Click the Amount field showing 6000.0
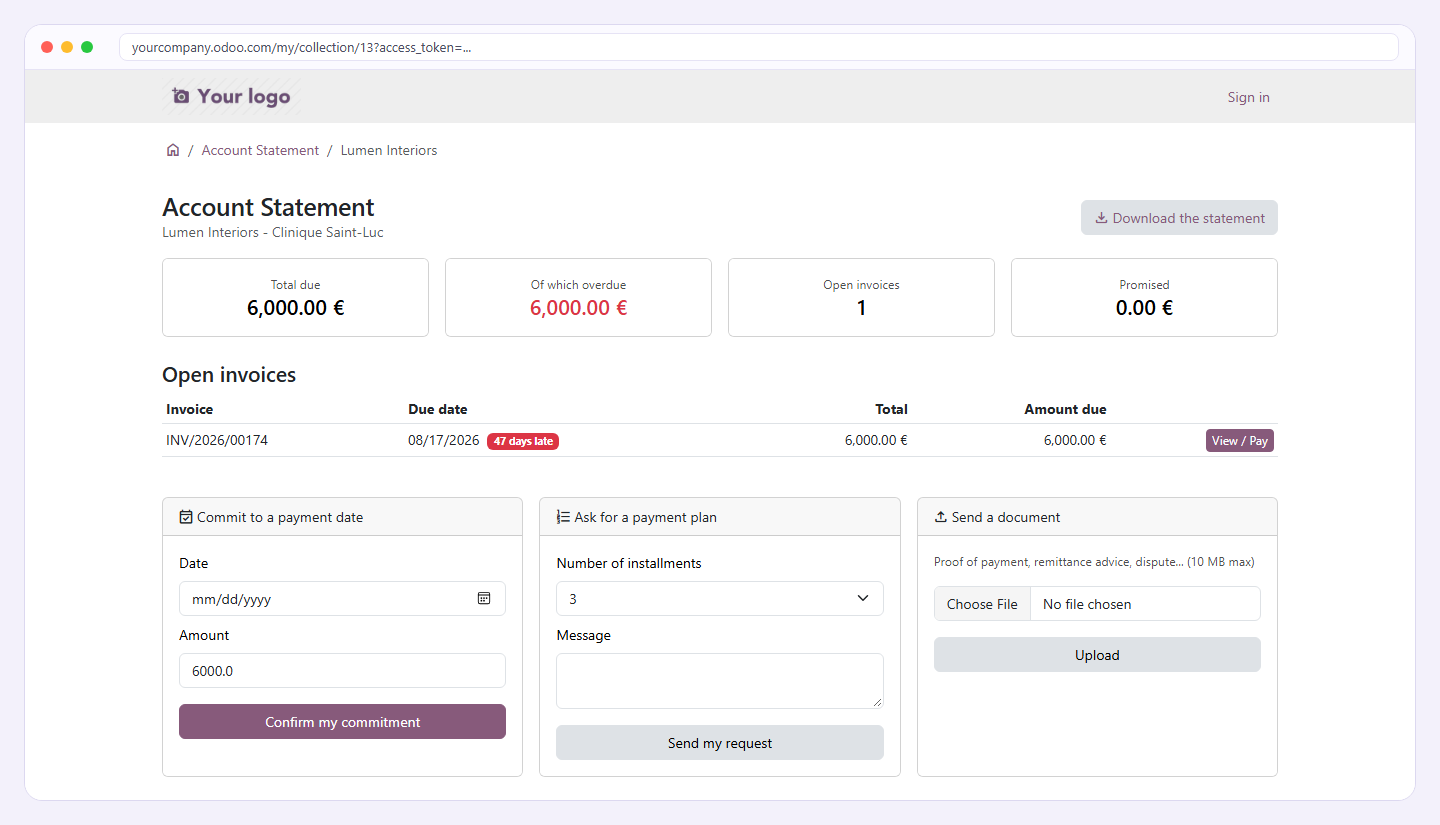 point(342,670)
